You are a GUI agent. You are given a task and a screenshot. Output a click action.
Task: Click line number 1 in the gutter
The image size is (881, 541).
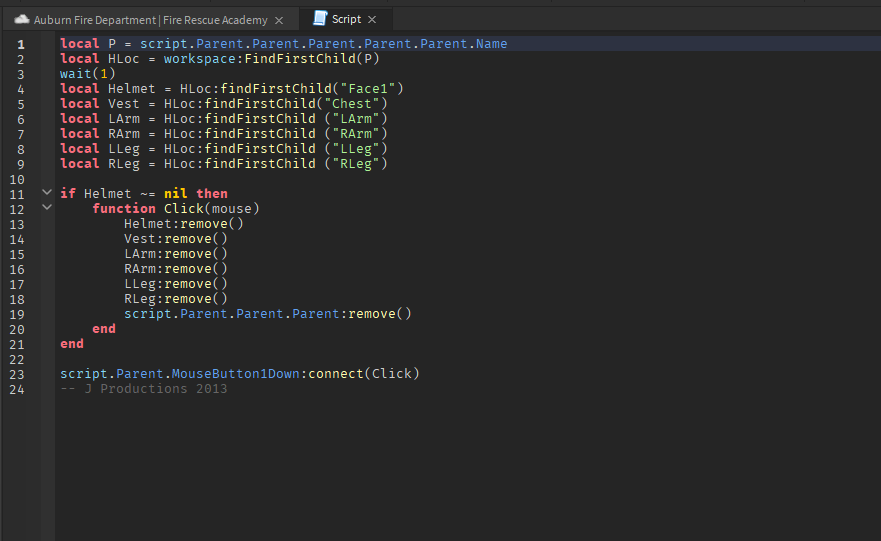[20, 44]
